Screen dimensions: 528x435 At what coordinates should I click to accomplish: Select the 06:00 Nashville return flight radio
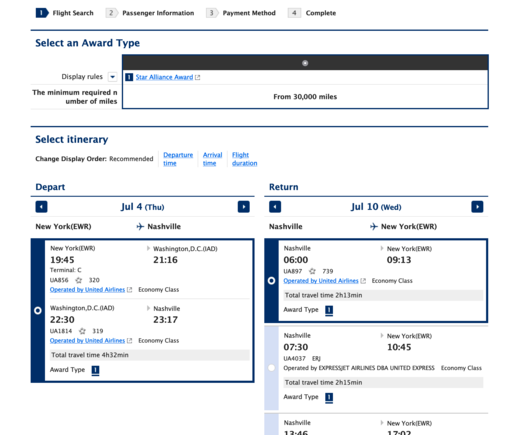[x=271, y=280]
